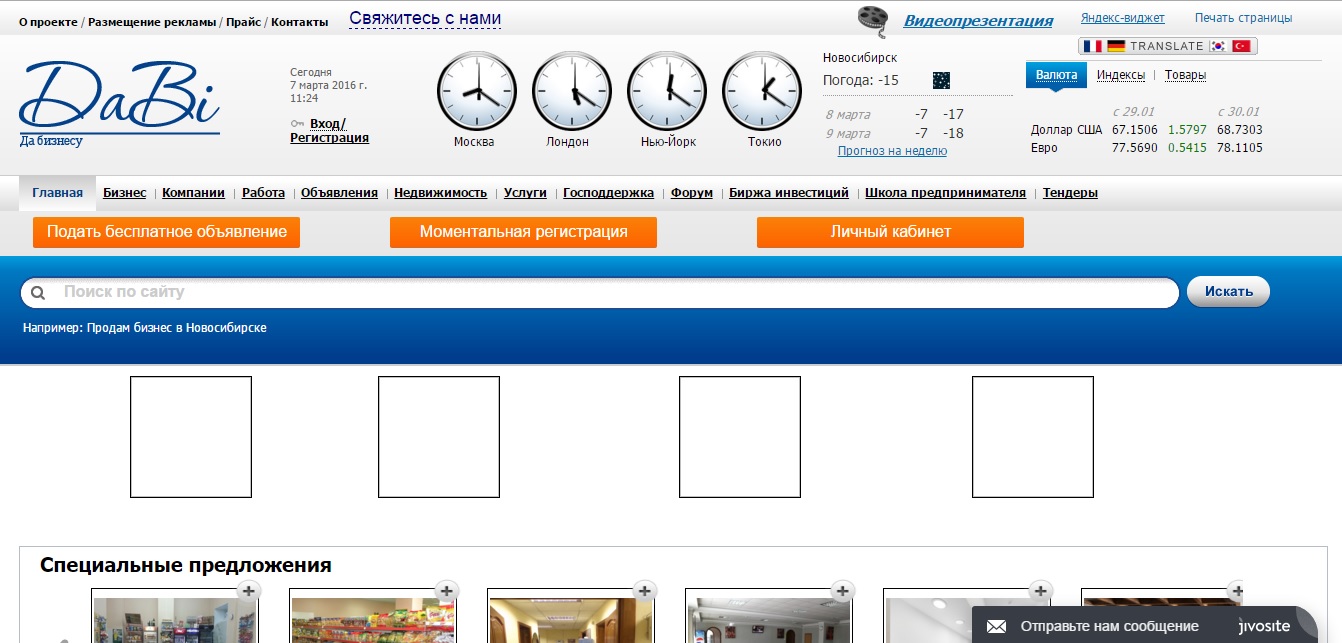Open the Контакты link
1342x643 pixels.
point(299,21)
